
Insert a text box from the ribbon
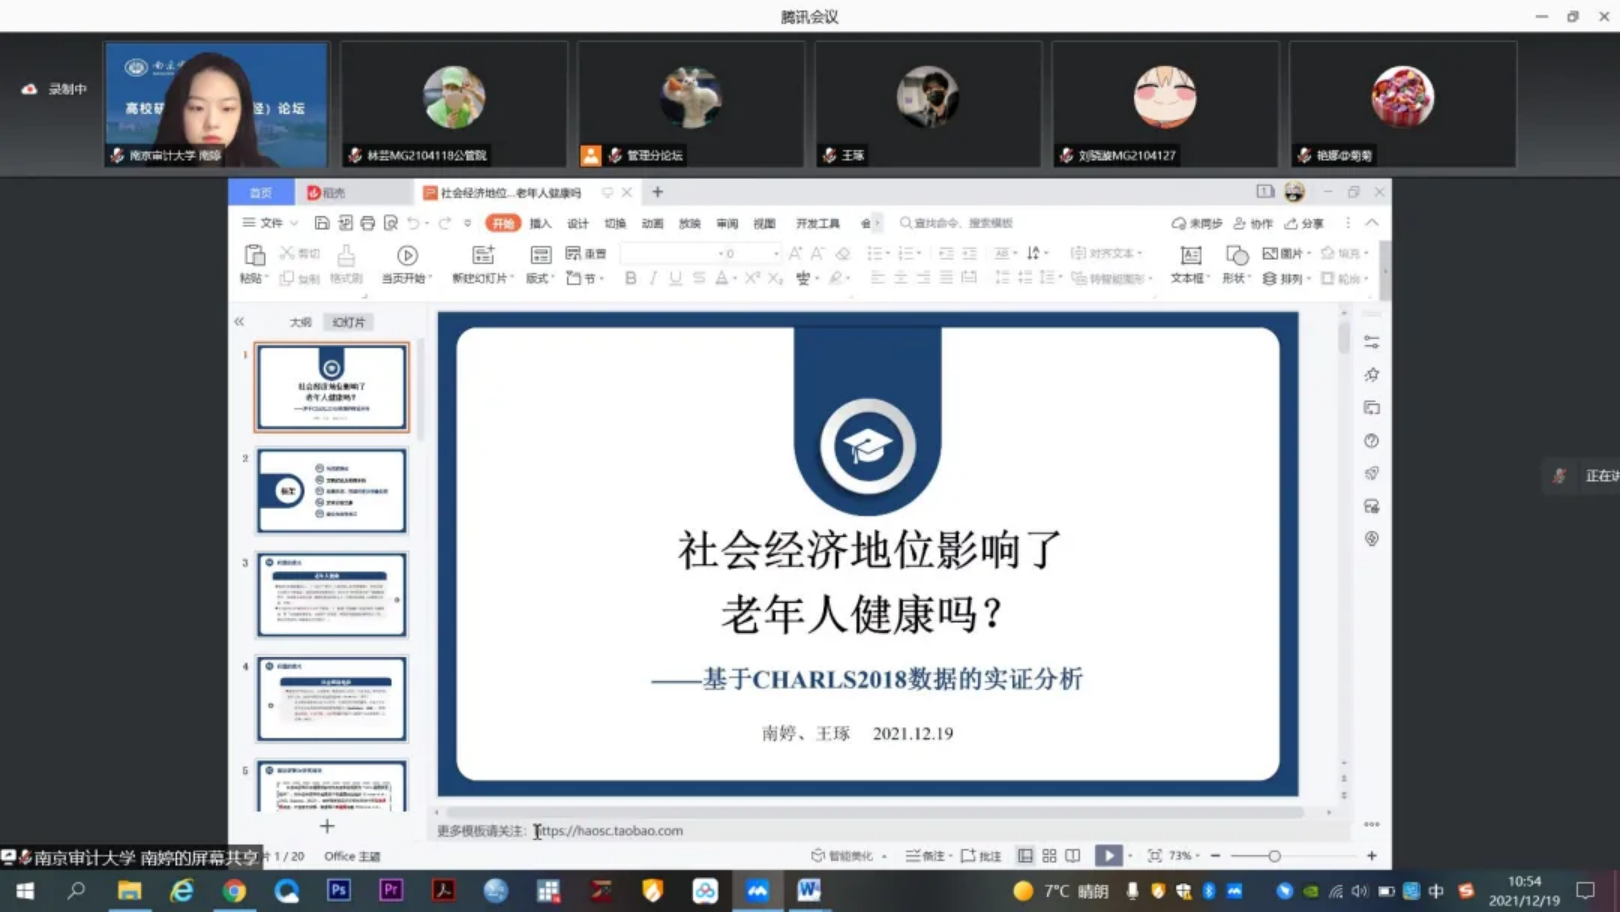coord(1190,256)
